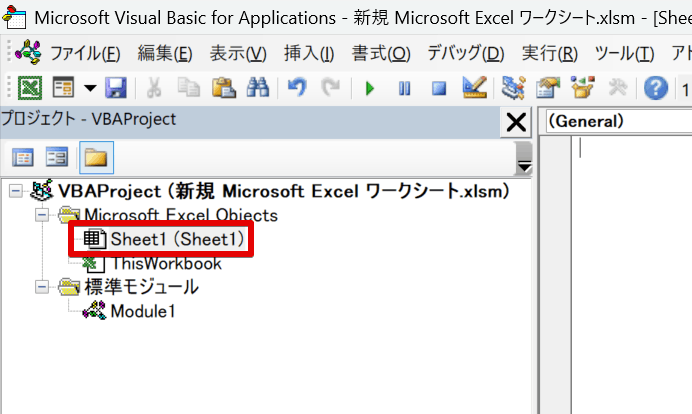Open the 書式(O) menu
The image size is (692, 414).
[381, 54]
